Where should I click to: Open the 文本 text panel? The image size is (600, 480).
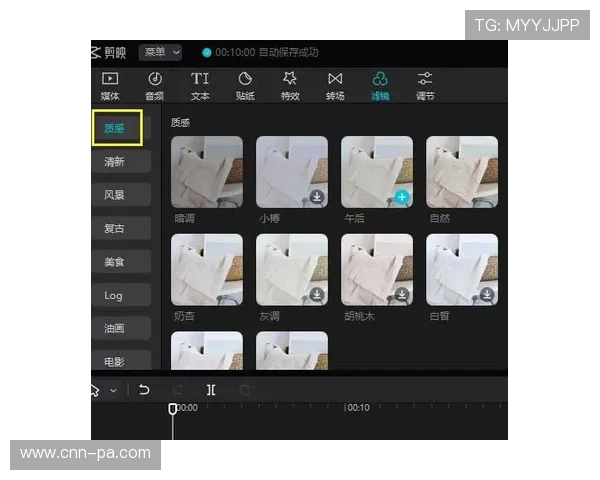(200, 86)
